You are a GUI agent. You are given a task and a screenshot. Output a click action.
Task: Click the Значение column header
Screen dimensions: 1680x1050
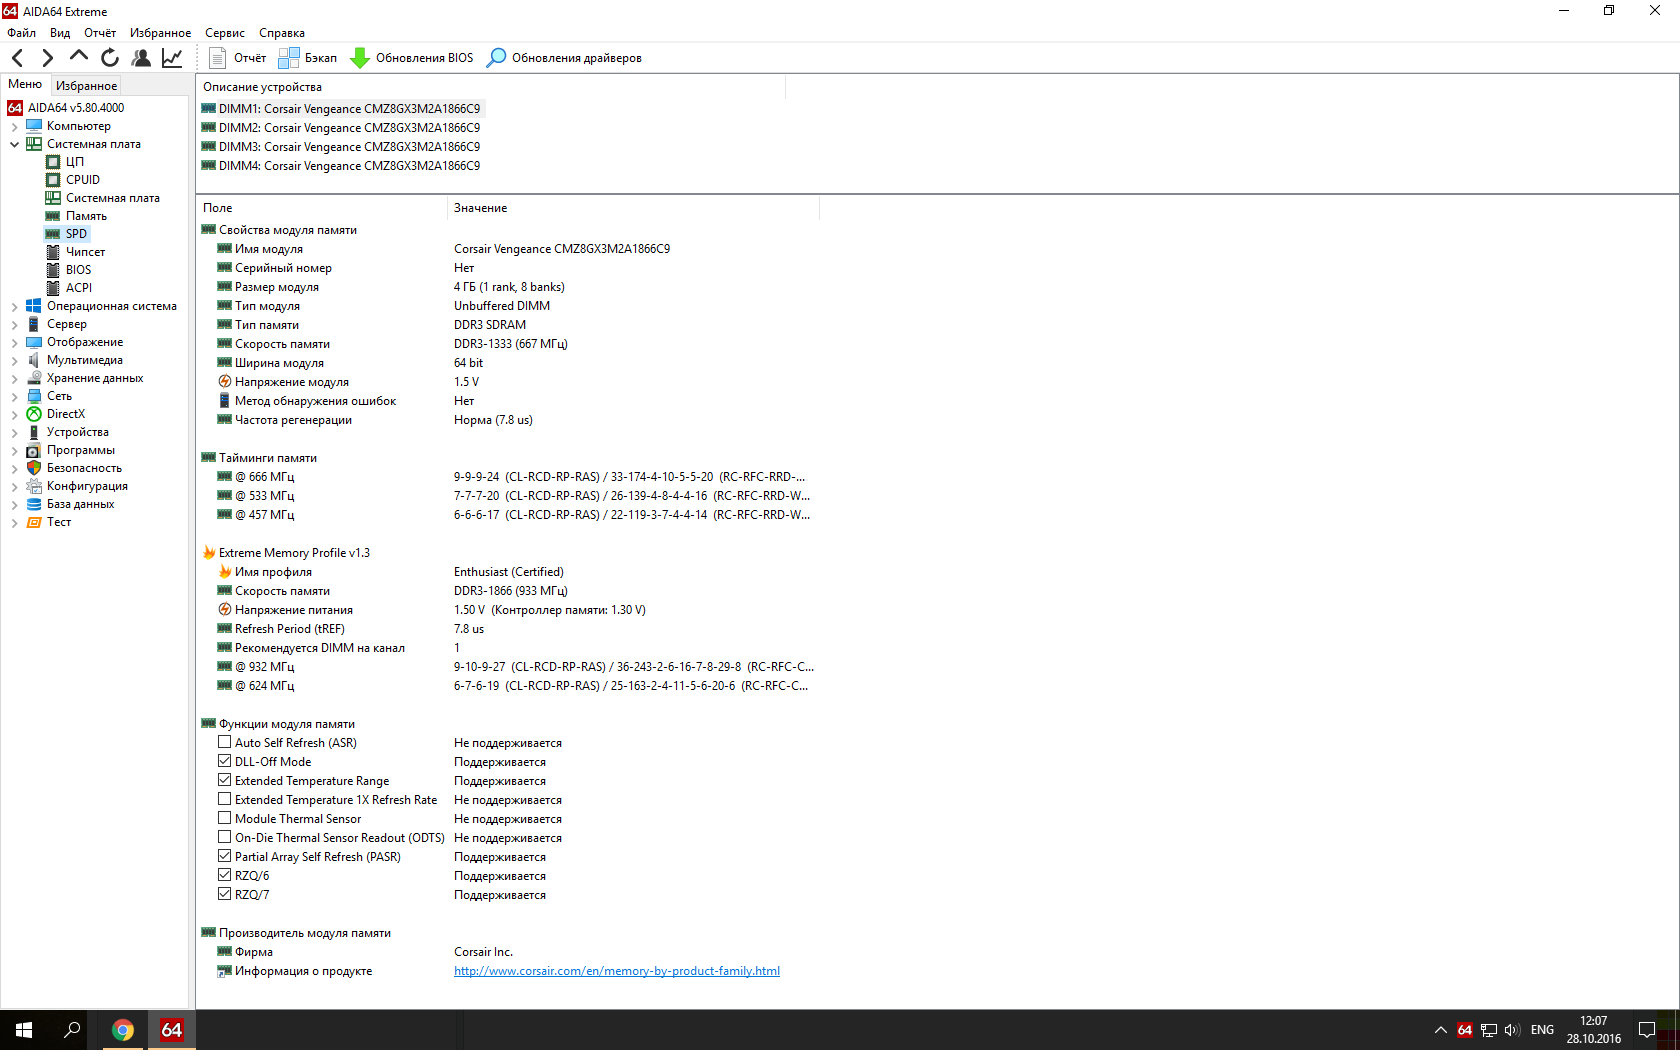point(633,208)
